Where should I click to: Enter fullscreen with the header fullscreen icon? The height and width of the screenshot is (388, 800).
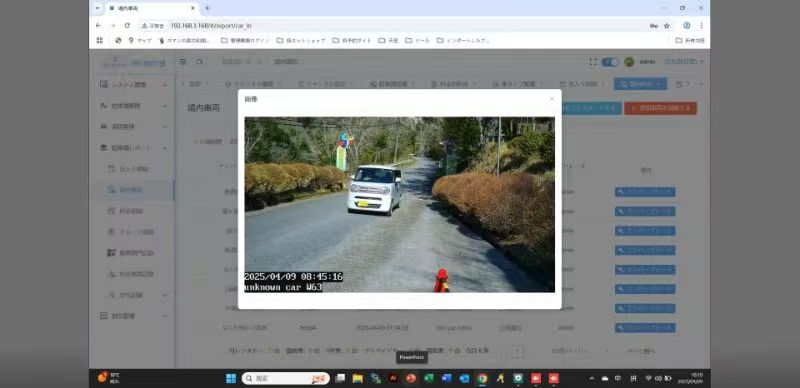point(592,62)
